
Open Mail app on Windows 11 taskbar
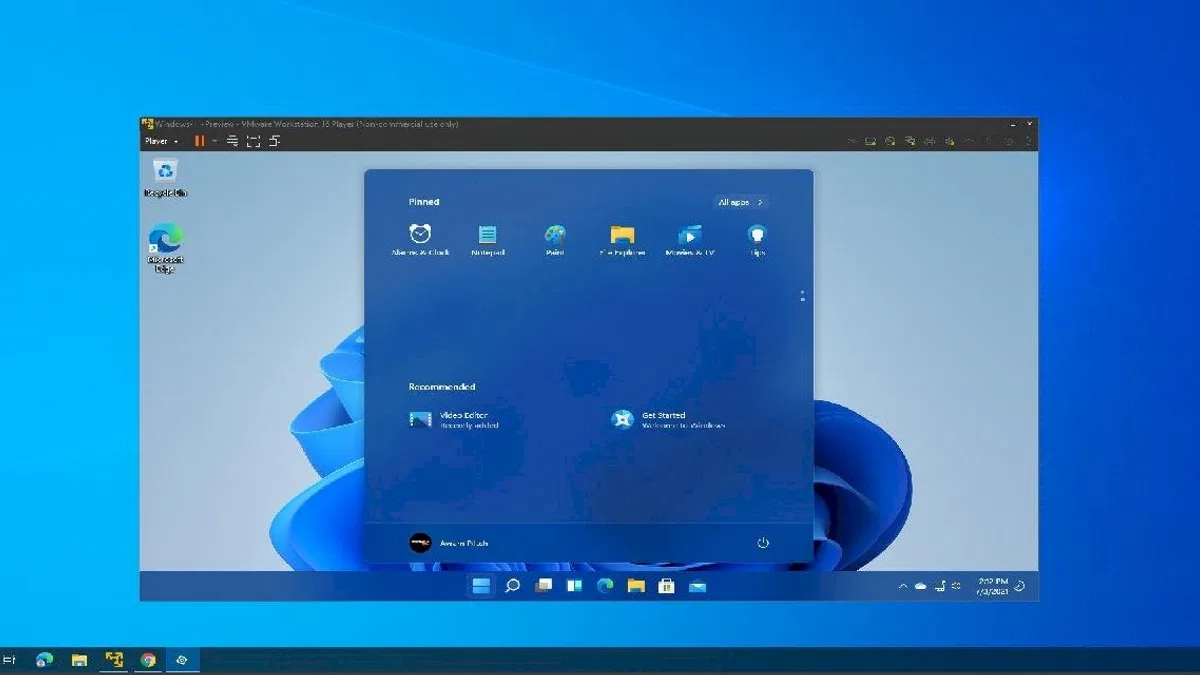click(697, 586)
